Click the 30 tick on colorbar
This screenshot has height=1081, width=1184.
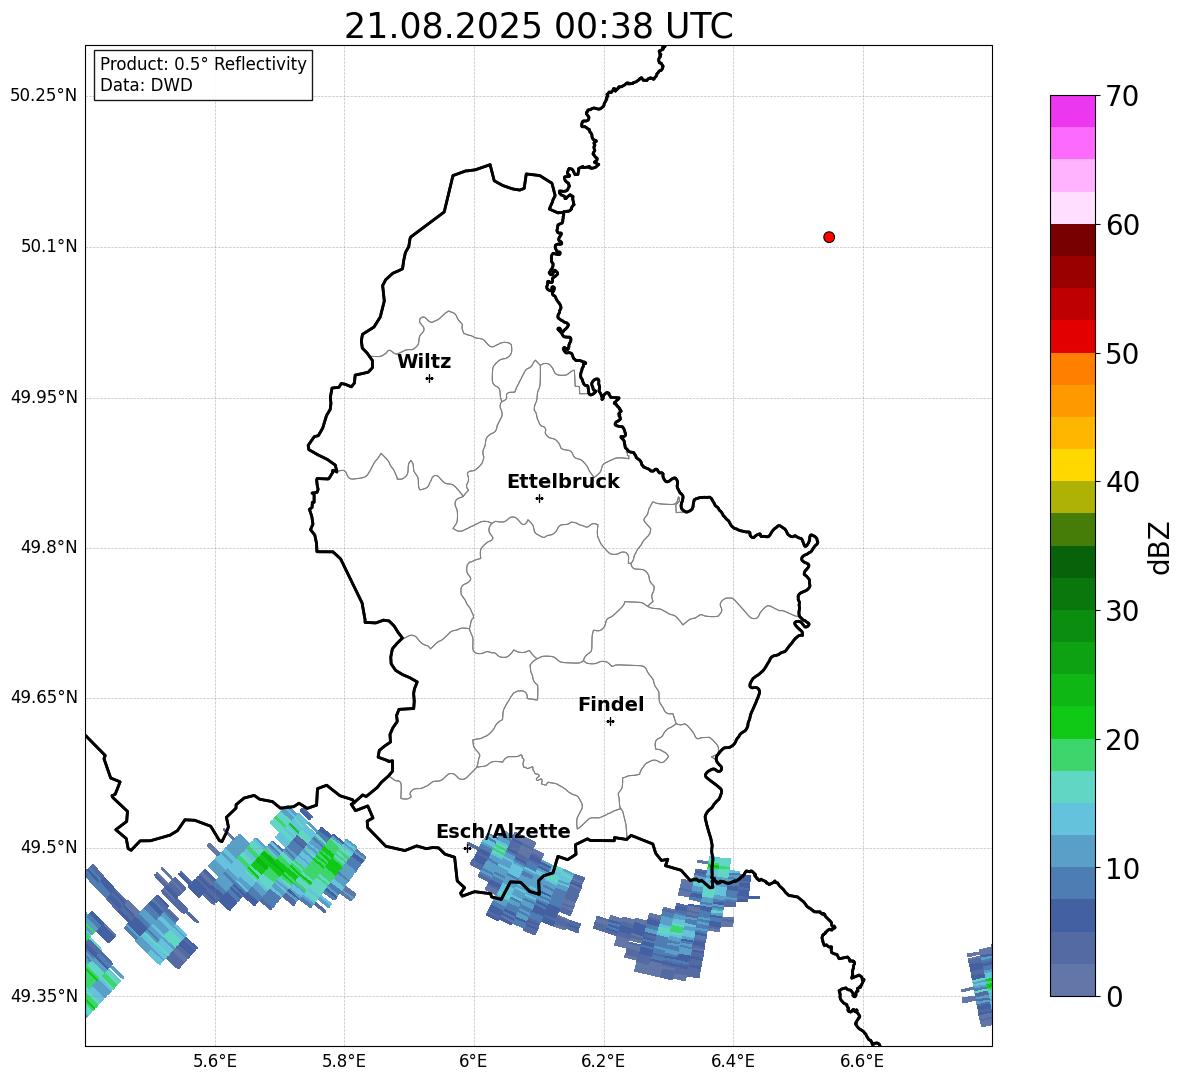1122,611
